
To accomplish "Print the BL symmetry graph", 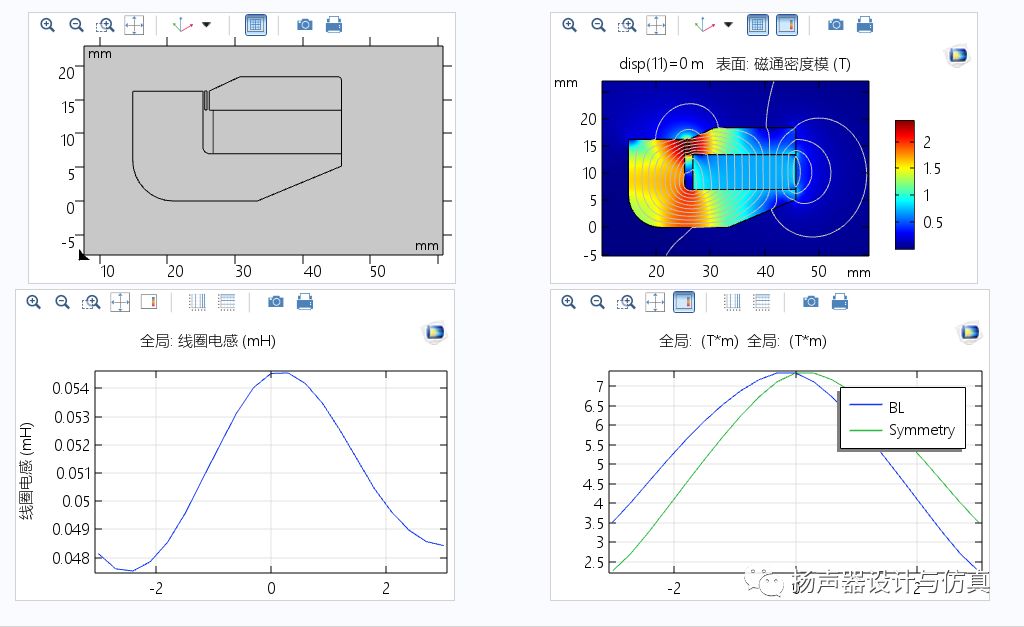I will (x=841, y=301).
